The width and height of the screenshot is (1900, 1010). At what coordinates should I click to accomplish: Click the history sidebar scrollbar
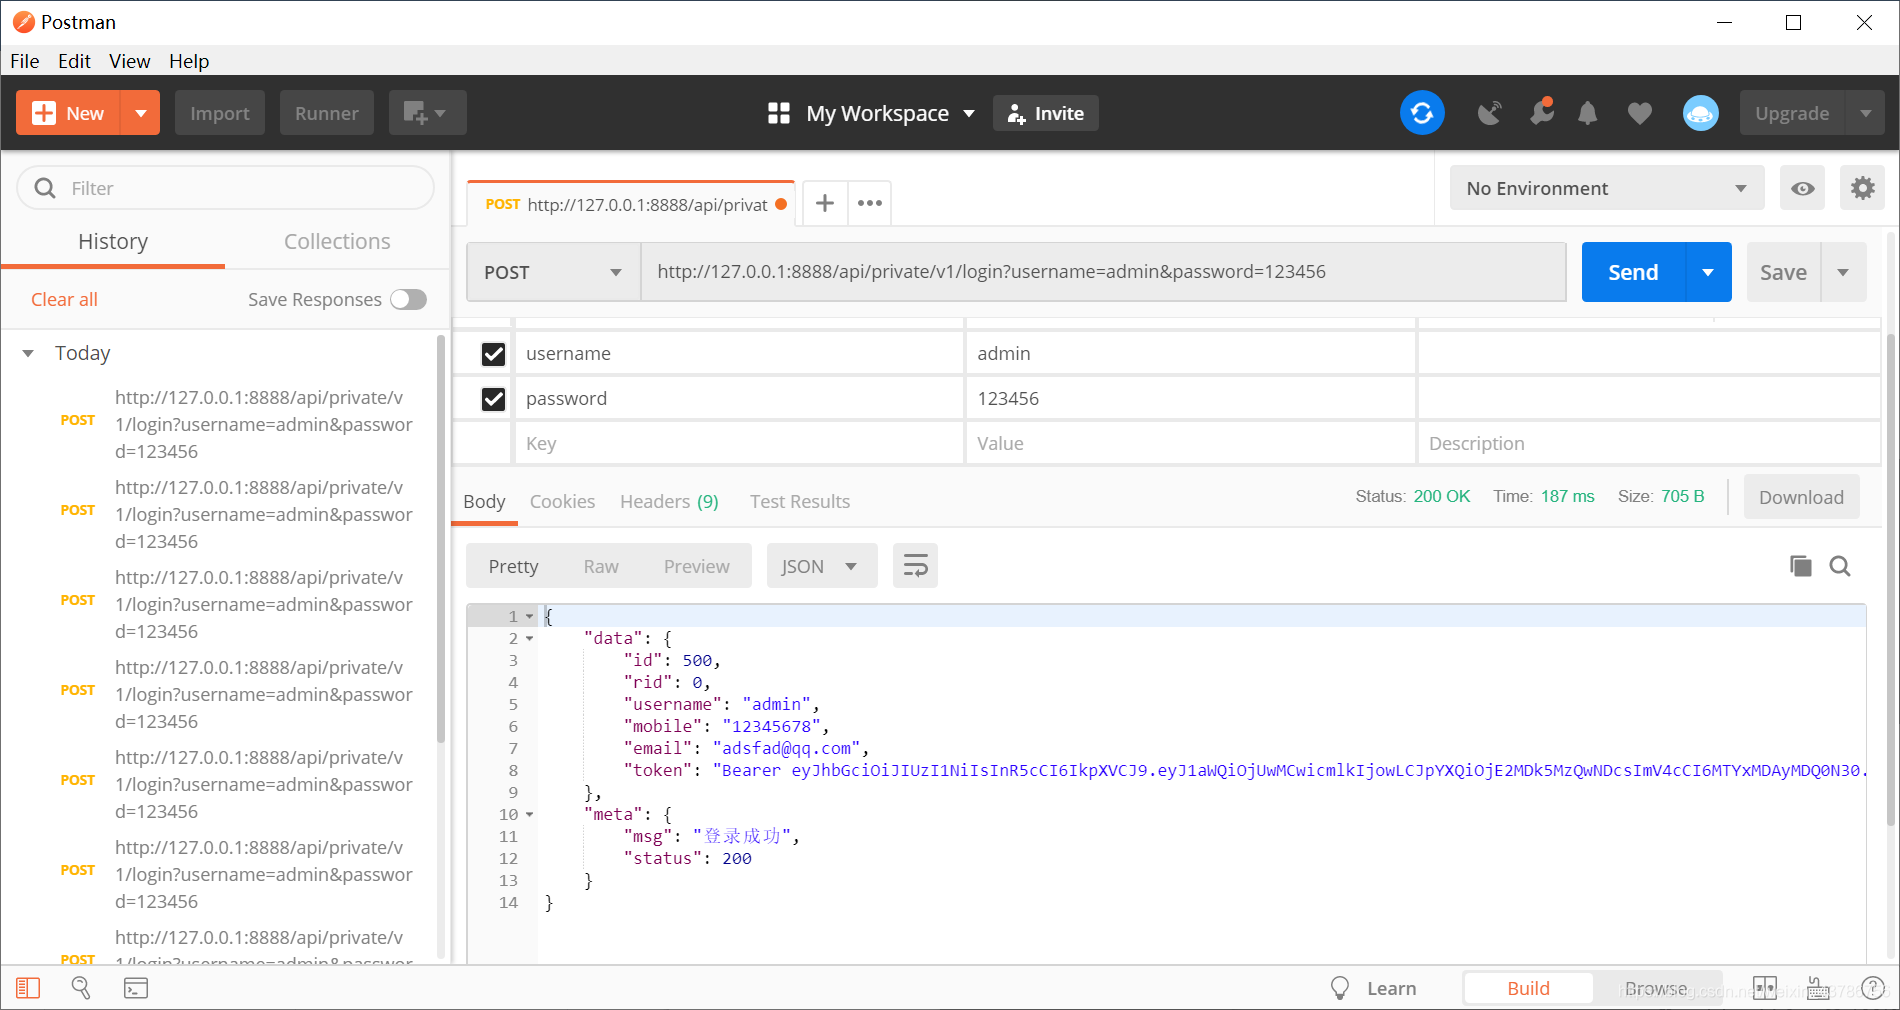[441, 540]
